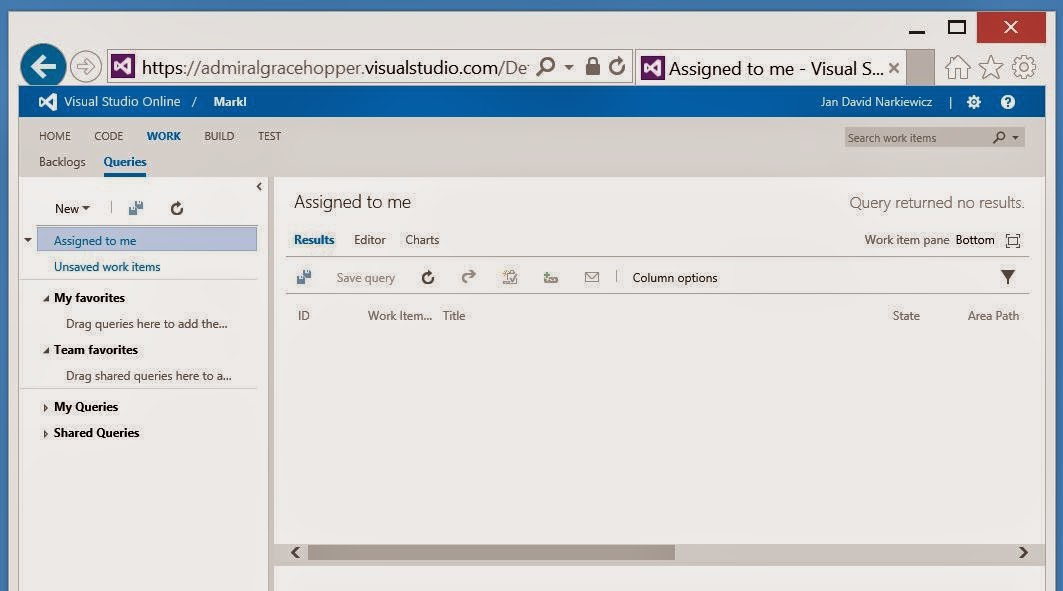Screen dimensions: 1063x591
Task: Click the Visual Studio Online link
Action: (122, 102)
